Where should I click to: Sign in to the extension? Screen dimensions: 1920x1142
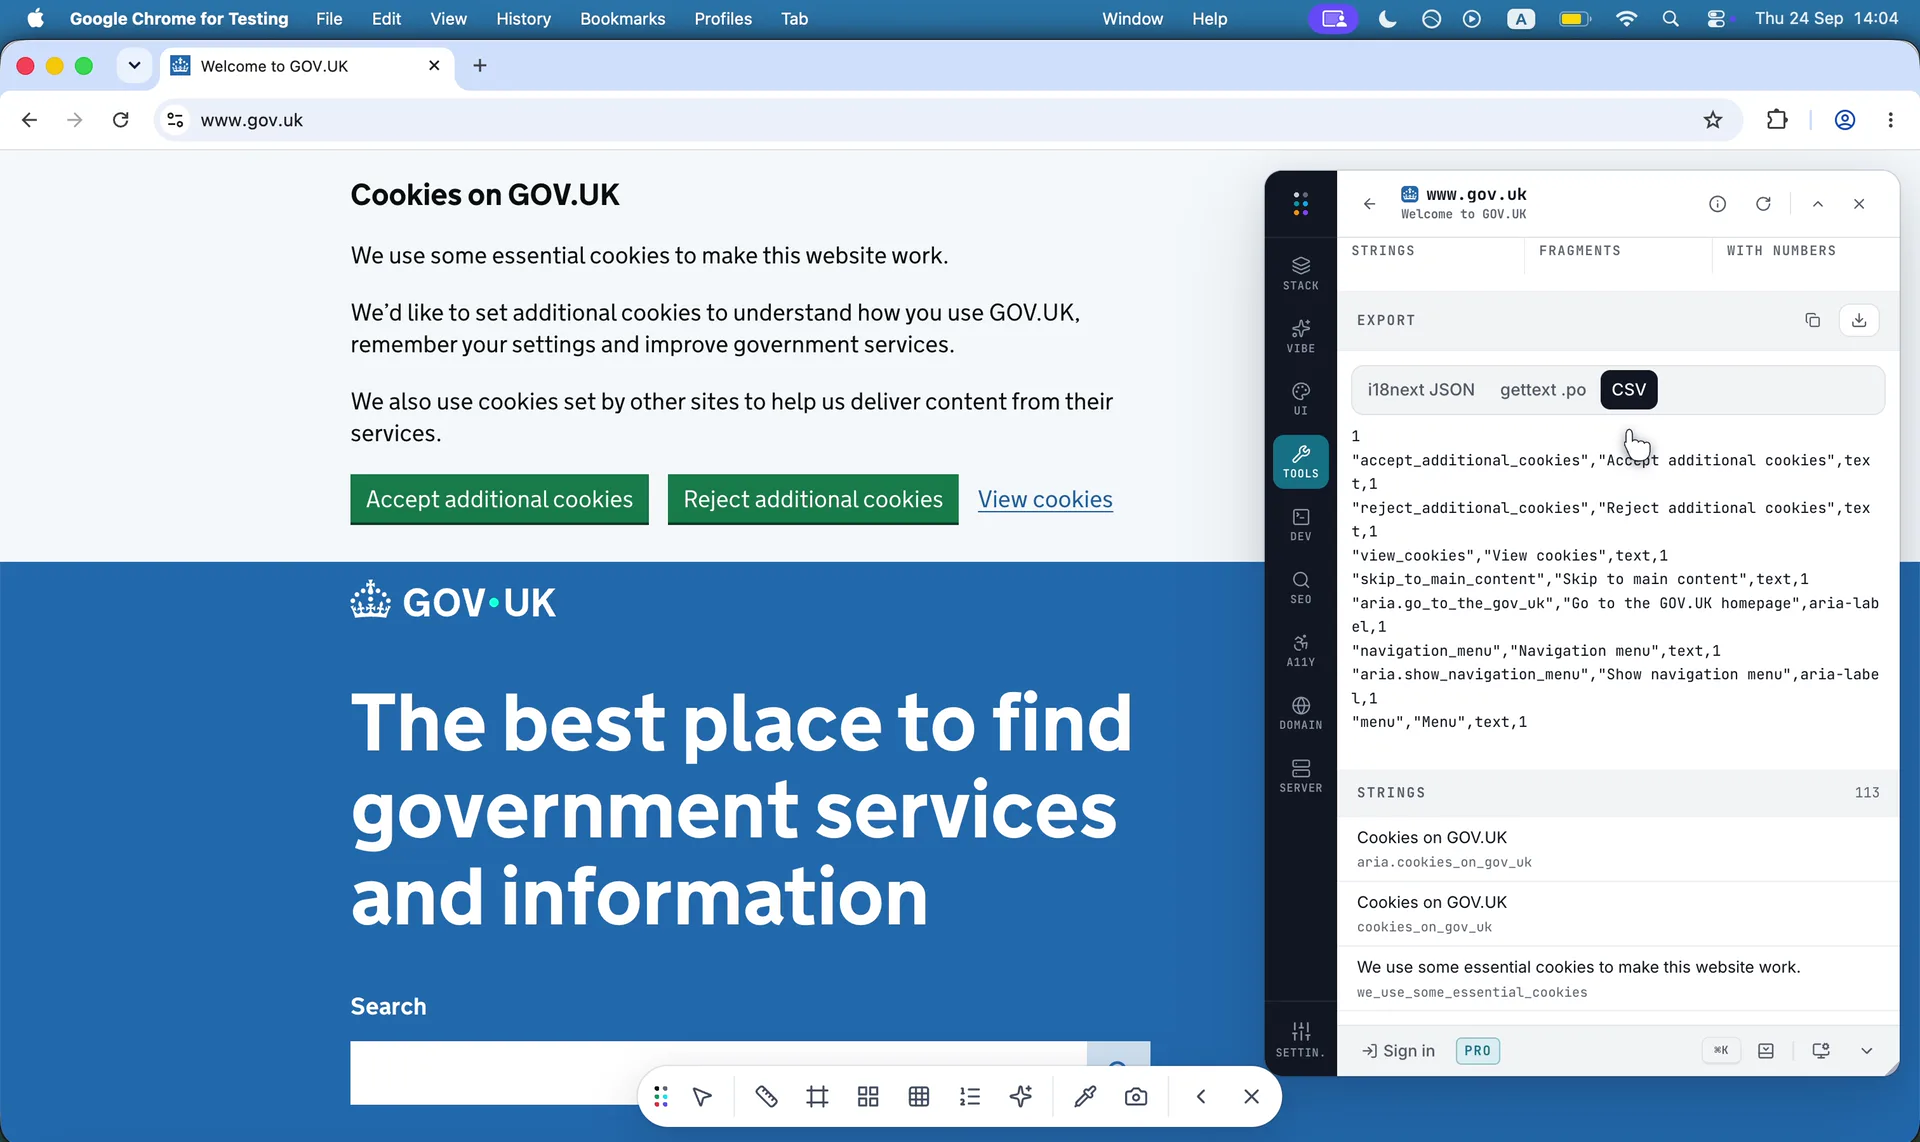(x=1399, y=1050)
